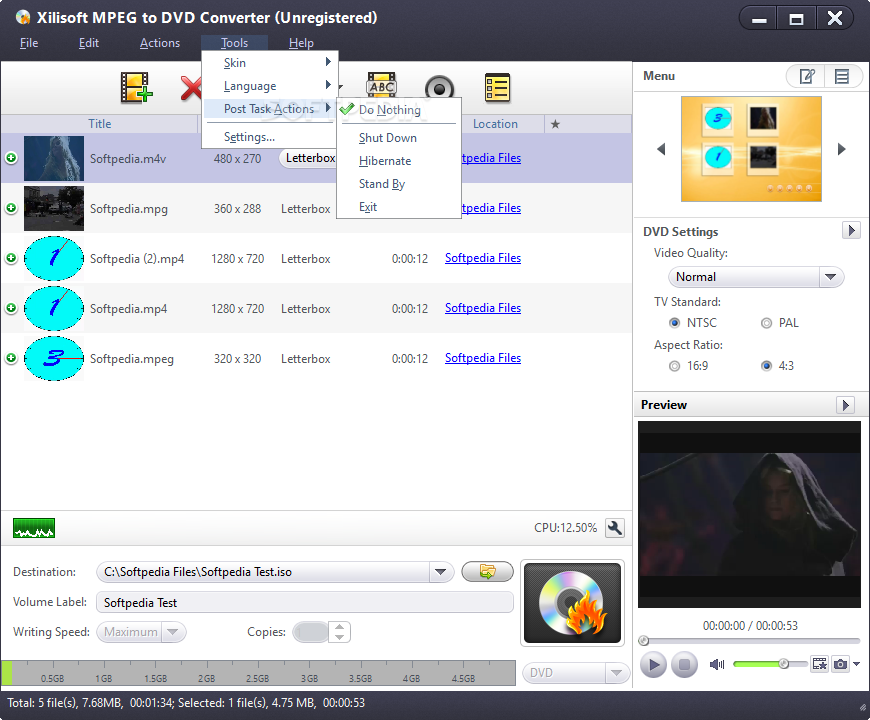This screenshot has height=720, width=870.
Task: Click green plus icon next to Softpedia.mpeg
Action: point(11,358)
